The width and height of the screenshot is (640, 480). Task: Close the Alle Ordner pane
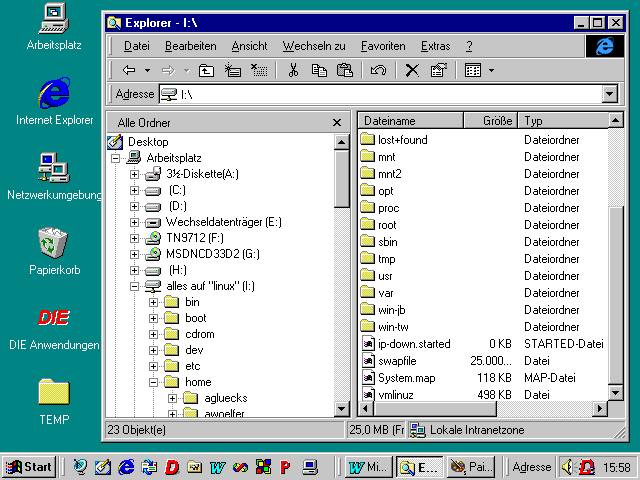tap(337, 123)
